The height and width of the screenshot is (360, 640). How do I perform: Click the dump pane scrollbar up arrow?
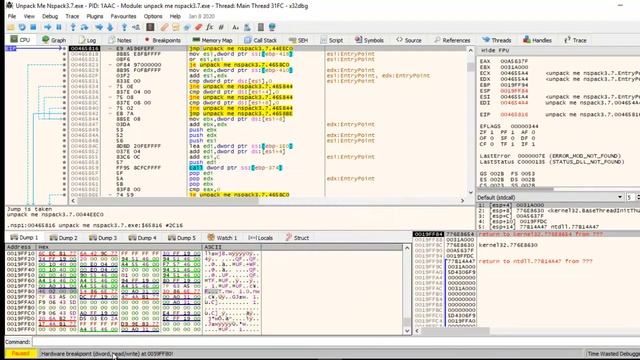coord(407,248)
